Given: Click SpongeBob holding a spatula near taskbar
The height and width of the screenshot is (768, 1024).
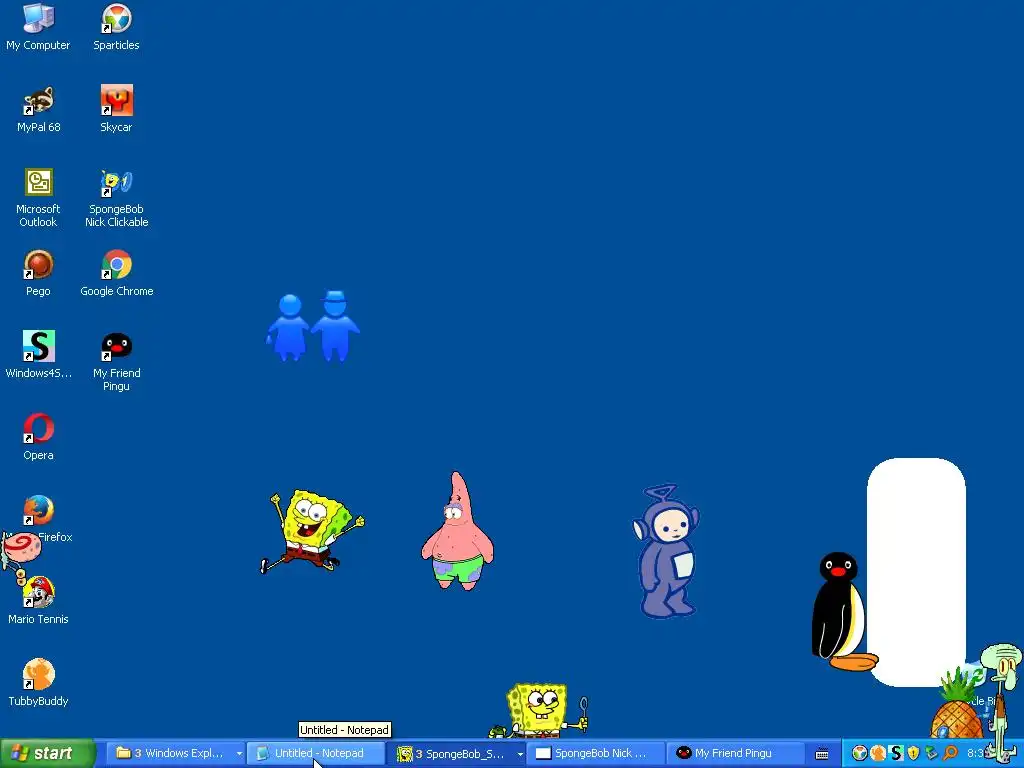Looking at the screenshot, I should pyautogui.click(x=538, y=711).
